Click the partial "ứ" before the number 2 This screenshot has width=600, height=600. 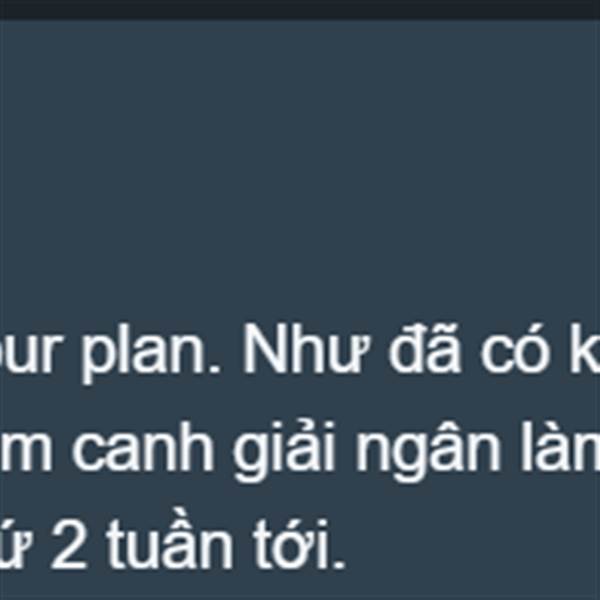[15, 543]
